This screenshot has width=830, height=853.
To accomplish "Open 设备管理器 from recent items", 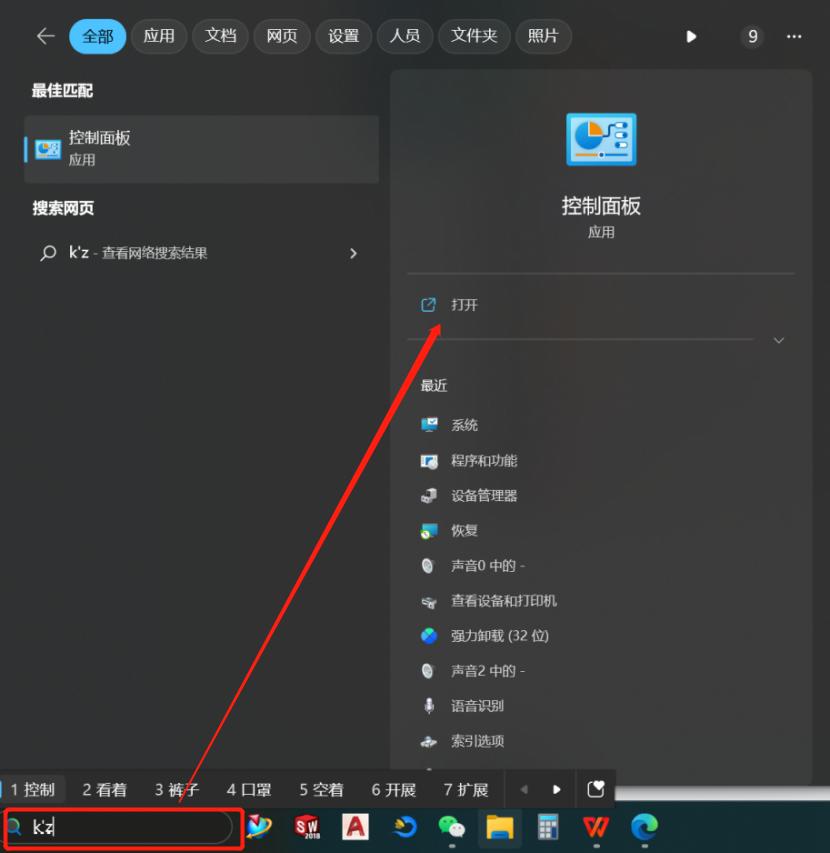I will [478, 495].
